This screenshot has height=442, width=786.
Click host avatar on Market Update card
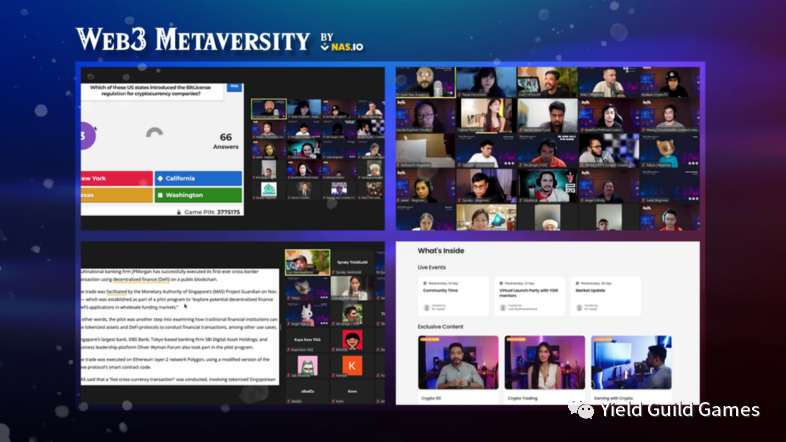(579, 307)
